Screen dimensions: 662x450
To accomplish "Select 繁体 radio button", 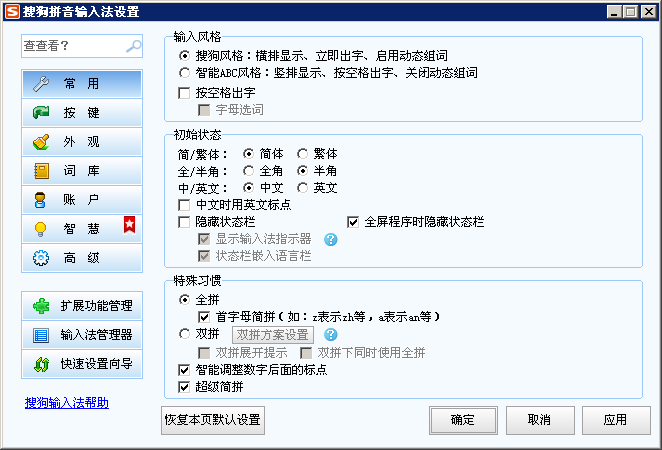I will 303,154.
